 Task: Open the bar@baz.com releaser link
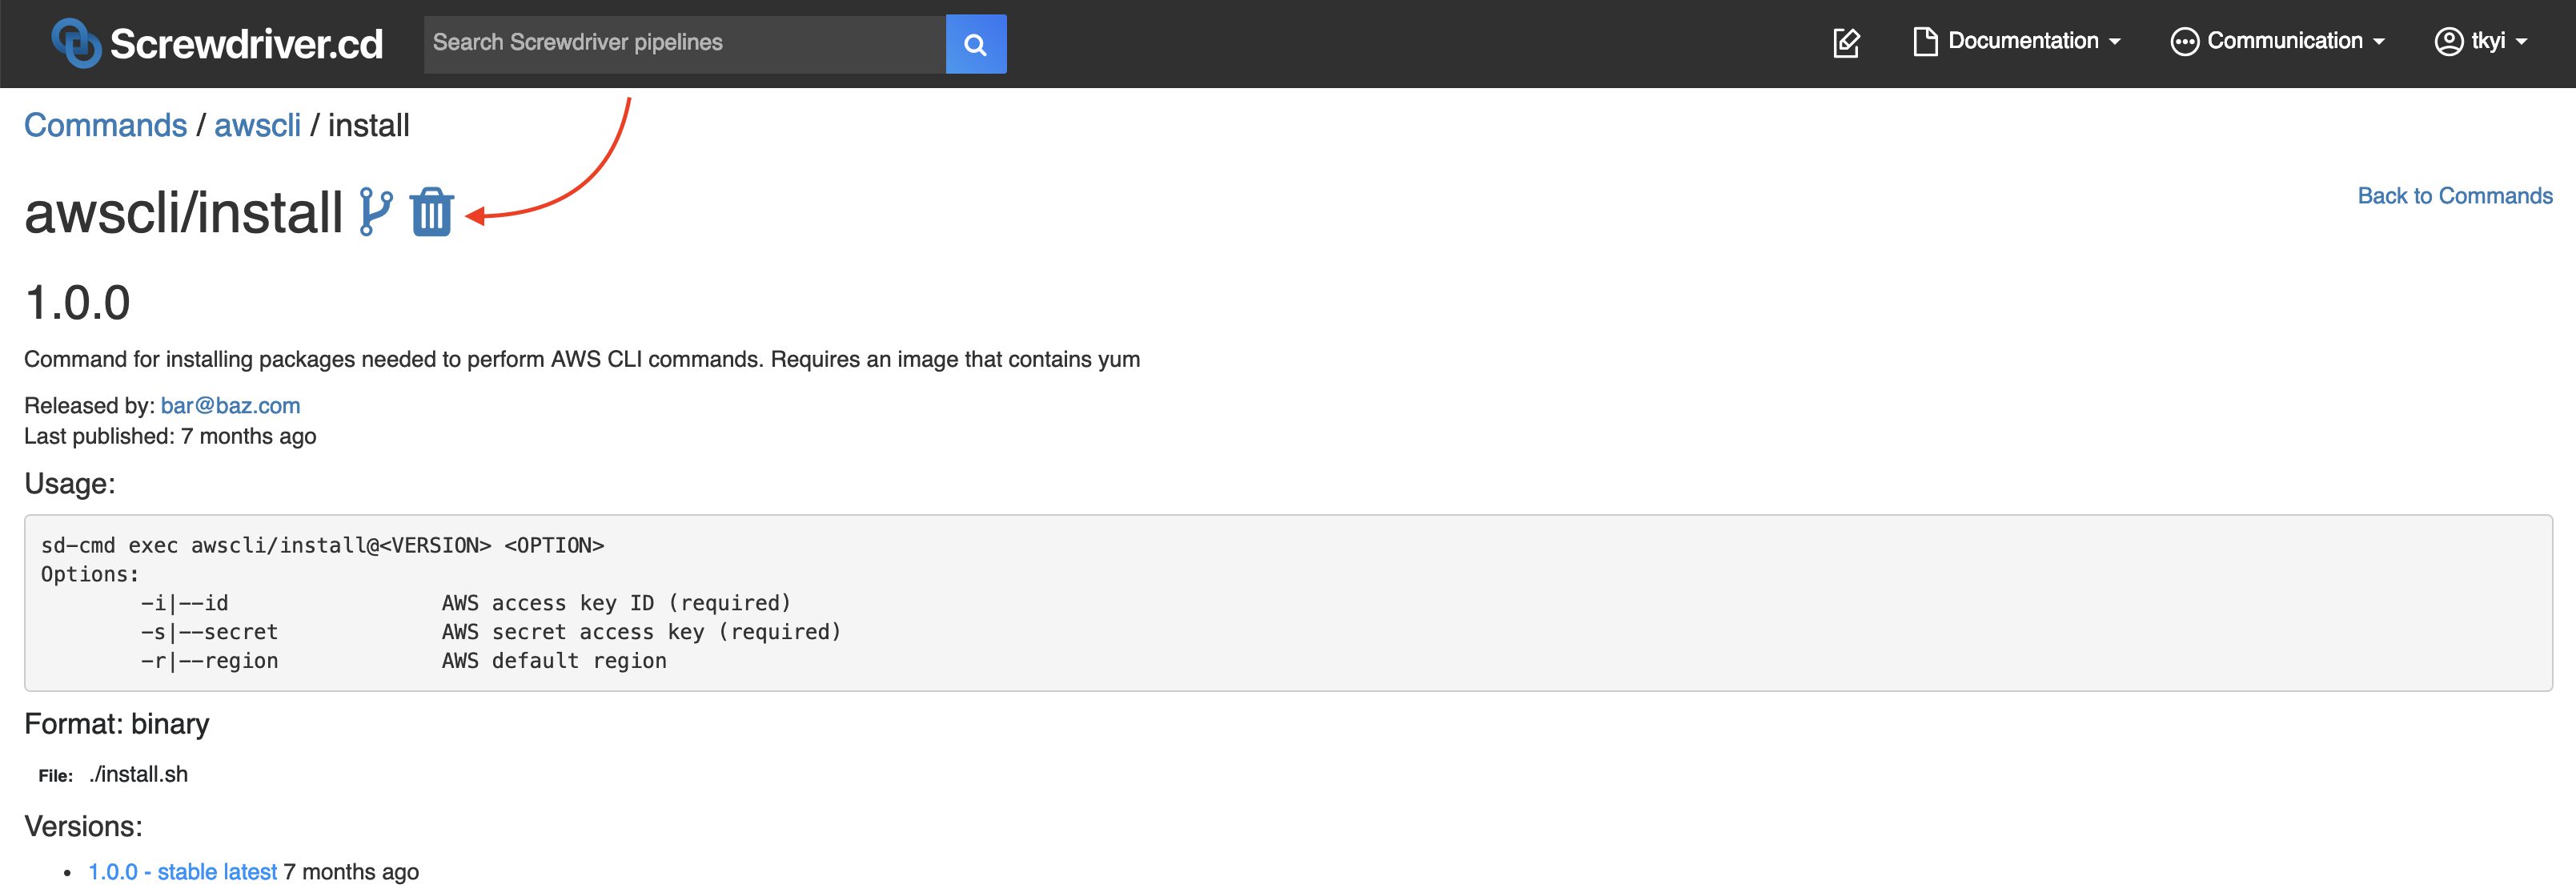click(x=230, y=406)
